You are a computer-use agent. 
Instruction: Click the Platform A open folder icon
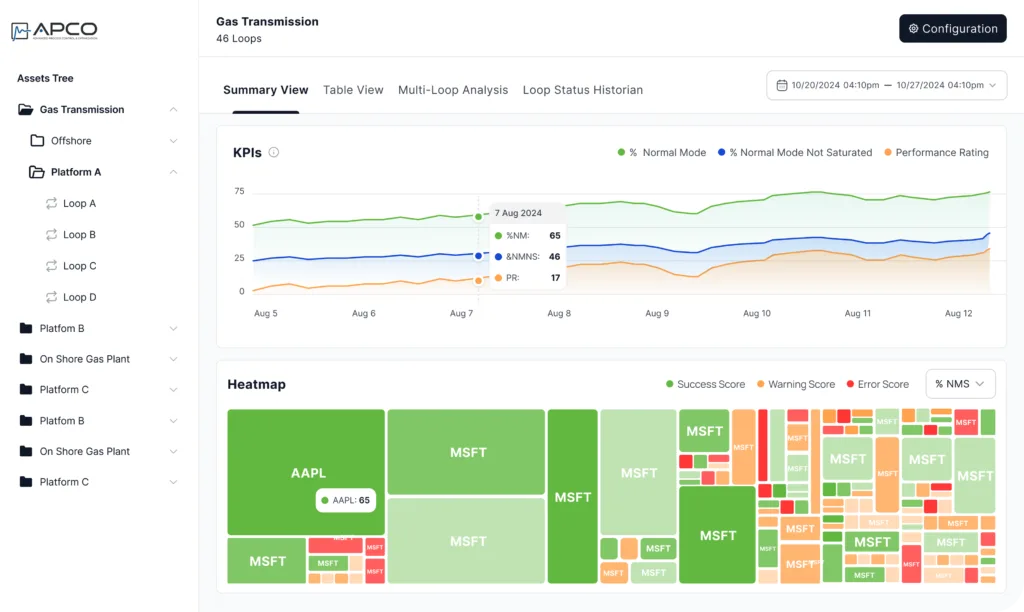(37, 172)
